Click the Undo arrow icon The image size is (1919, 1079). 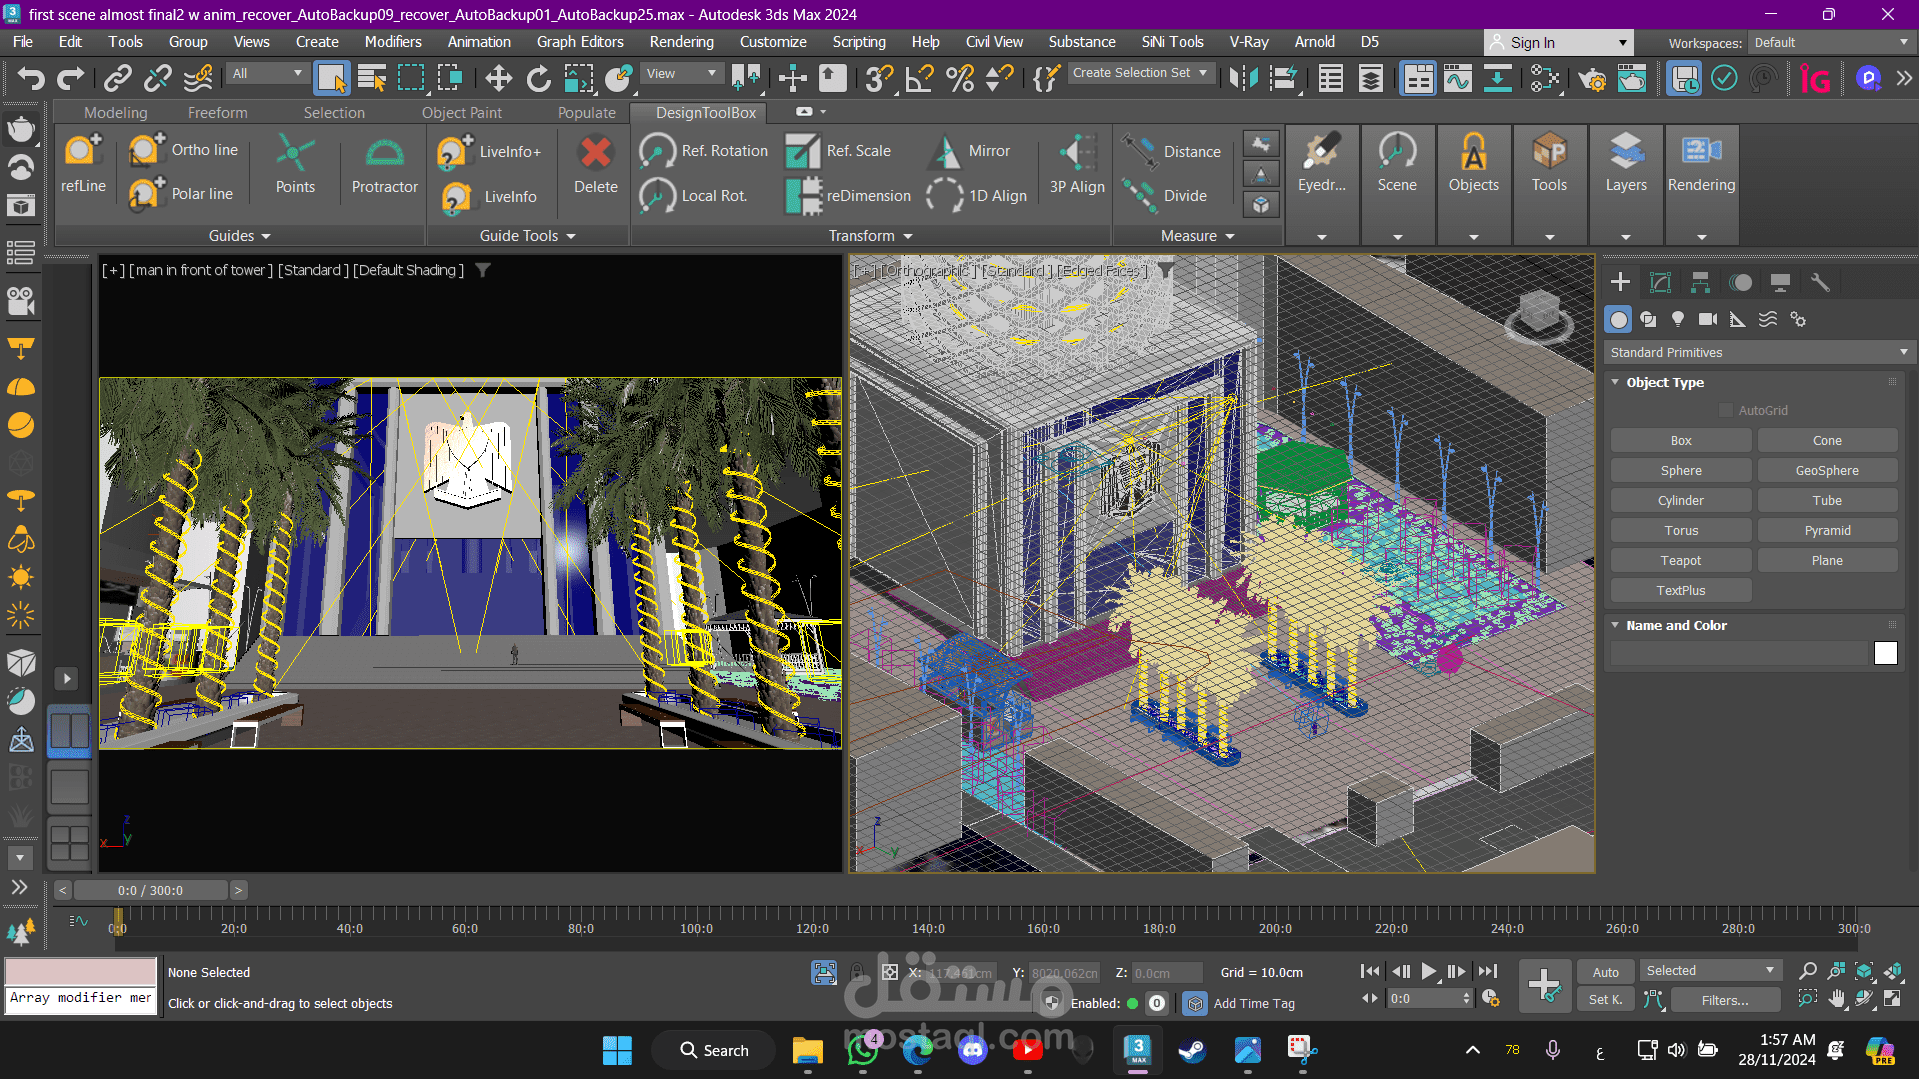pos(30,78)
